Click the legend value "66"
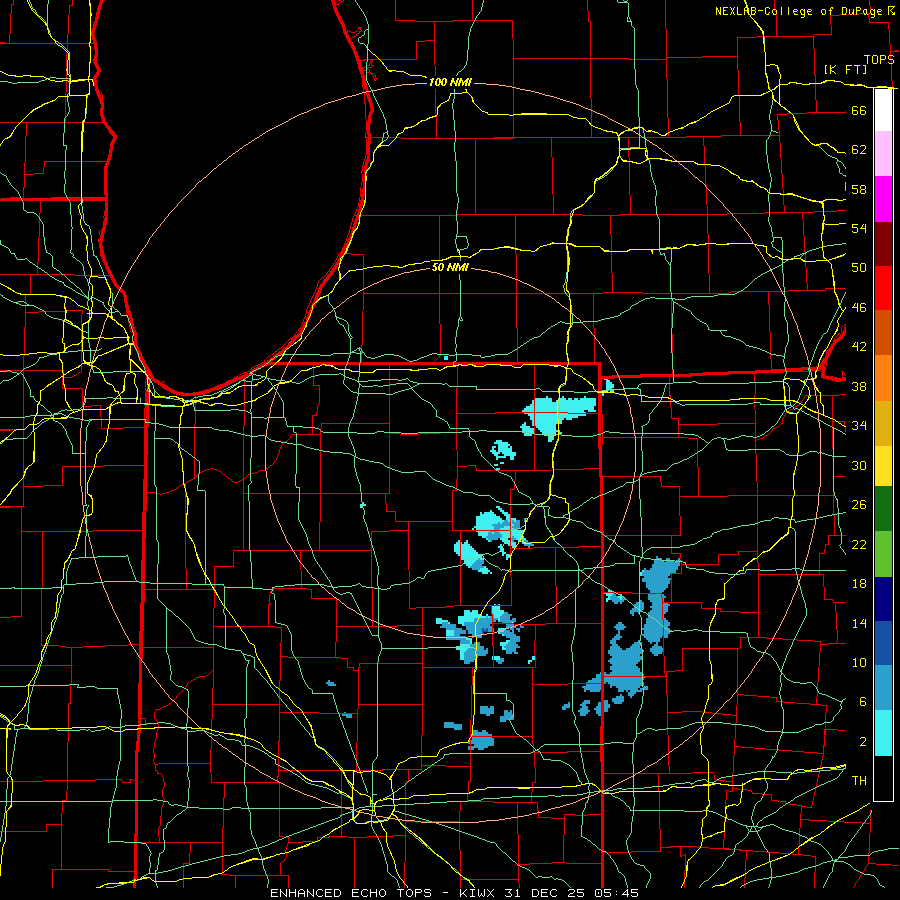Image resolution: width=900 pixels, height=900 pixels. coord(859,110)
